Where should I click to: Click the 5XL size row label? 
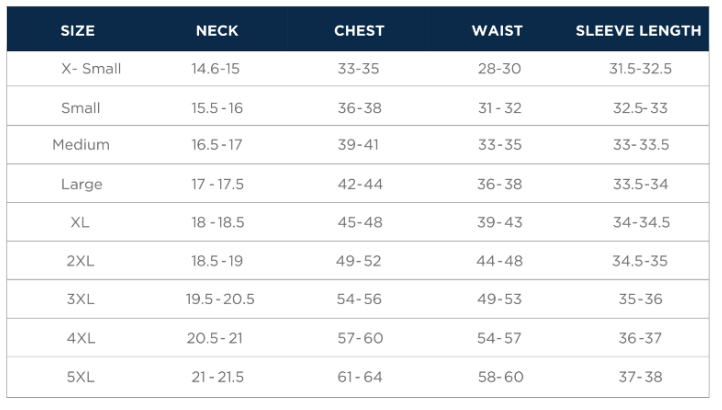point(80,377)
